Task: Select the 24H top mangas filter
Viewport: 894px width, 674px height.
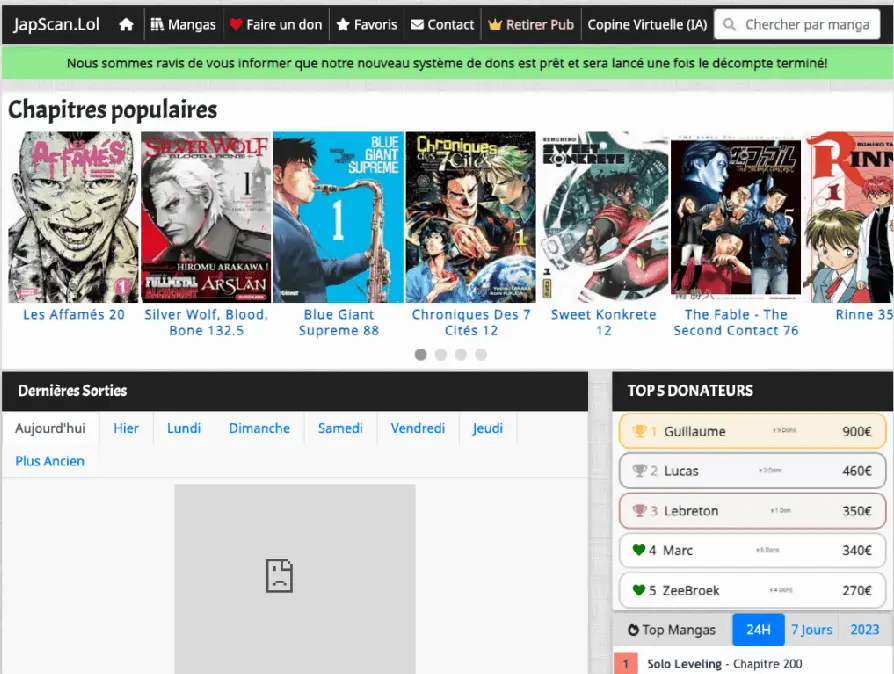Action: 758,629
